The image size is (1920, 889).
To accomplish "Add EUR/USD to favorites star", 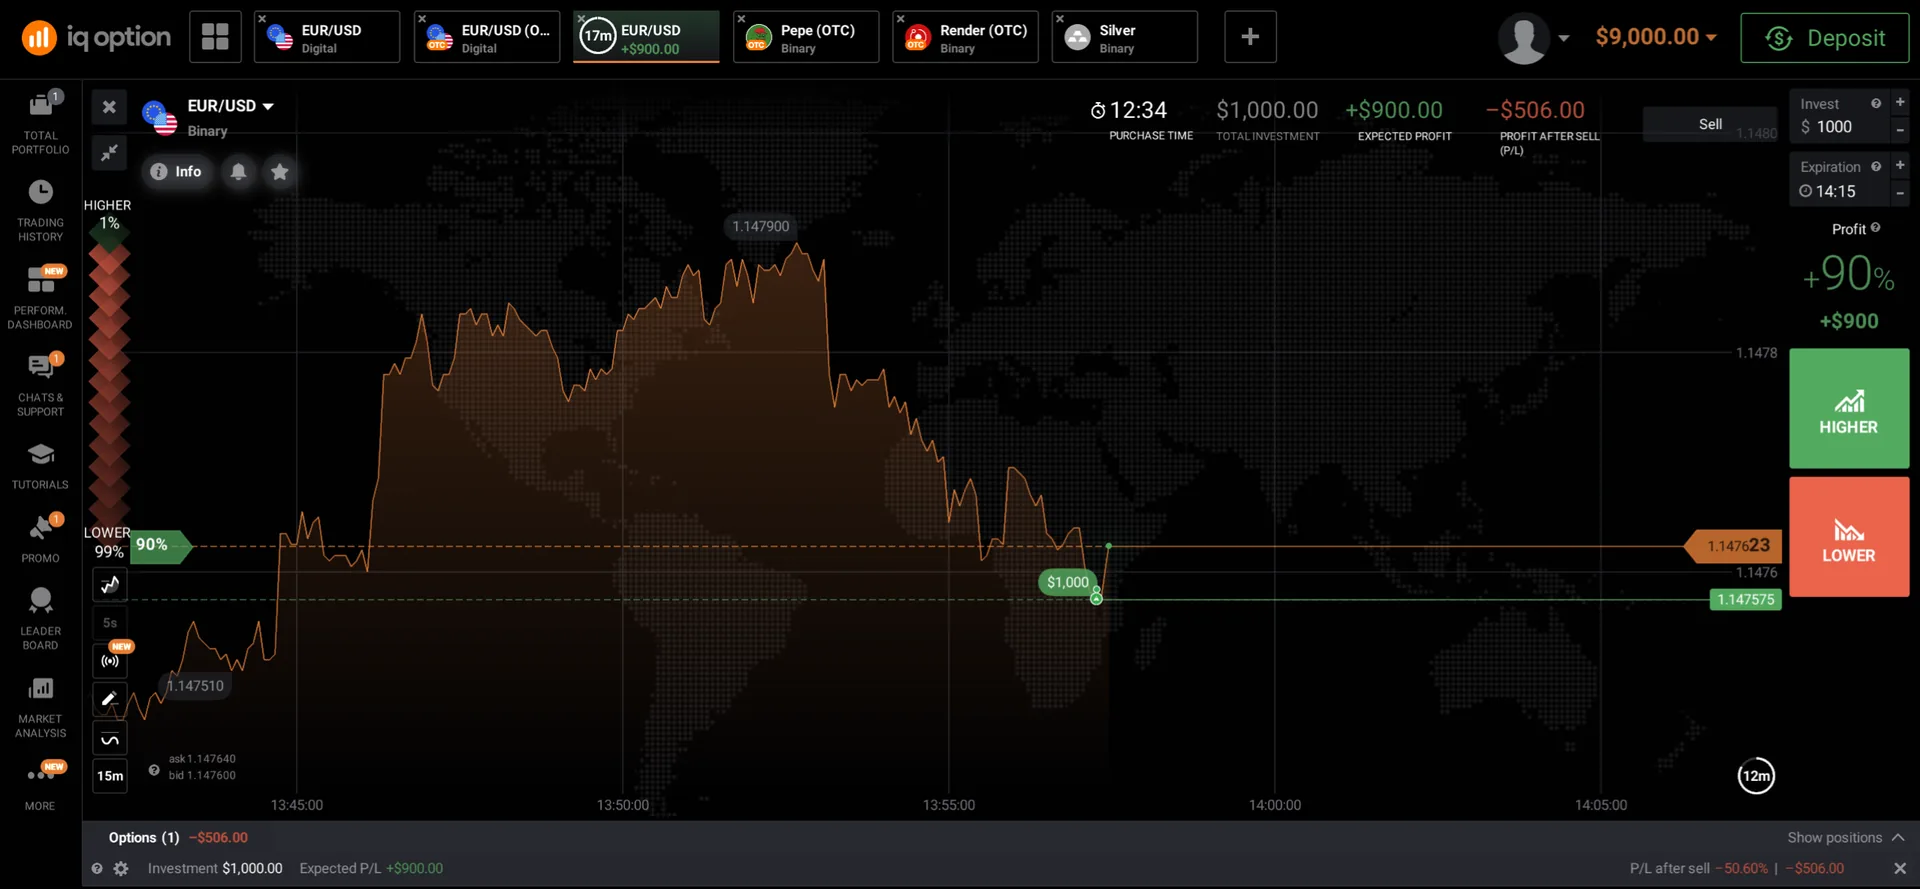I will pos(280,172).
